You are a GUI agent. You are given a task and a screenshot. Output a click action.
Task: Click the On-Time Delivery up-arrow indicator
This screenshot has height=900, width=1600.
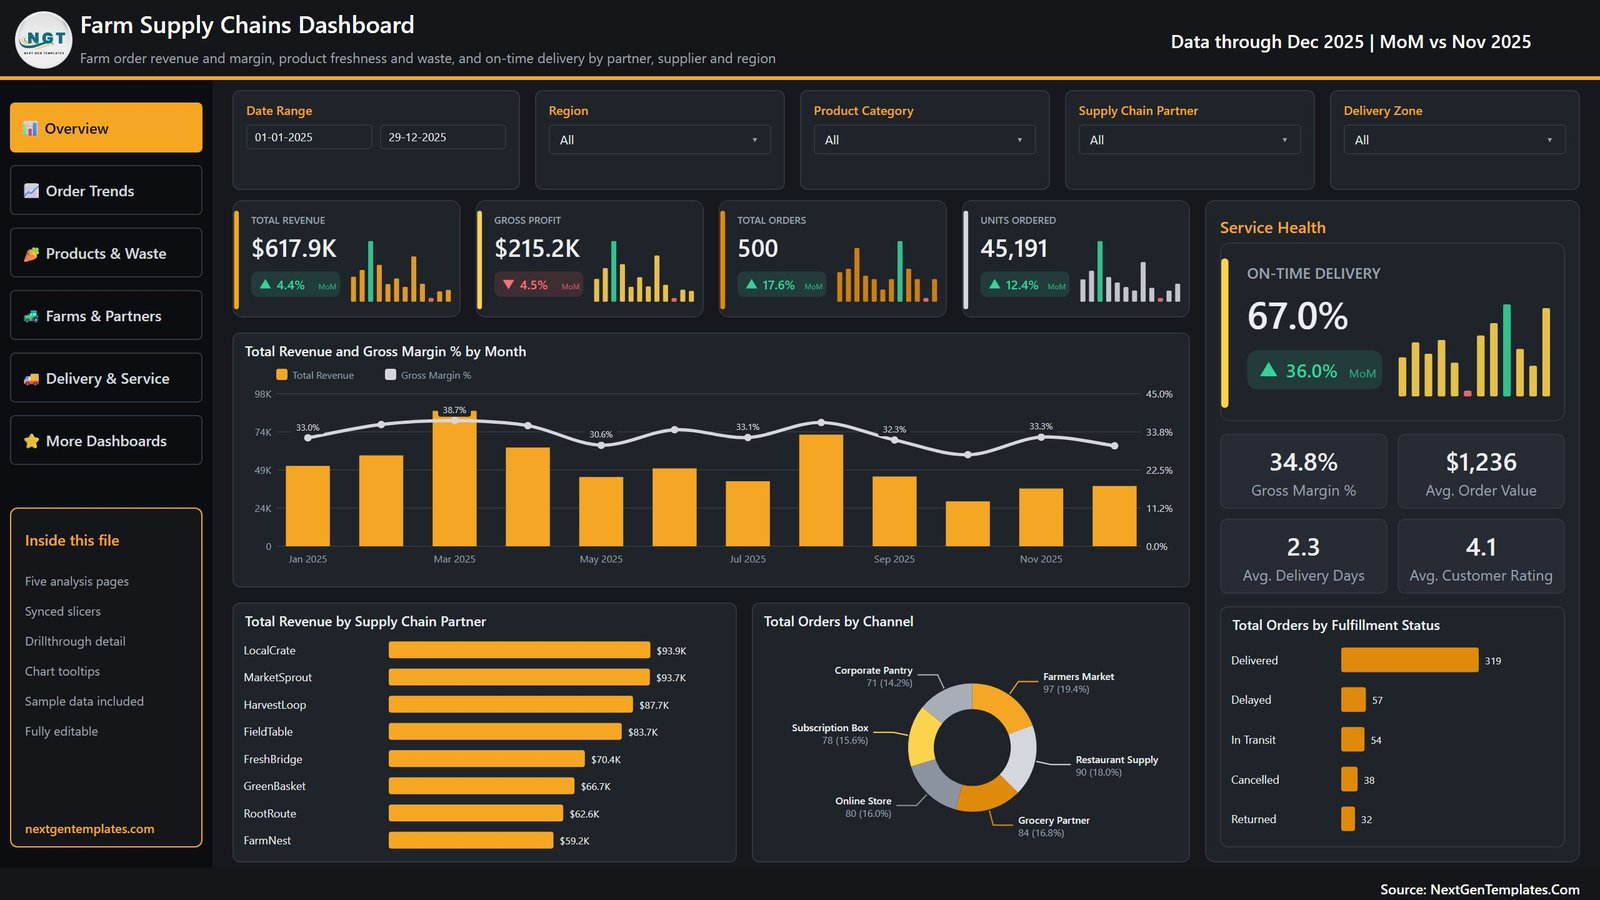1268,370
